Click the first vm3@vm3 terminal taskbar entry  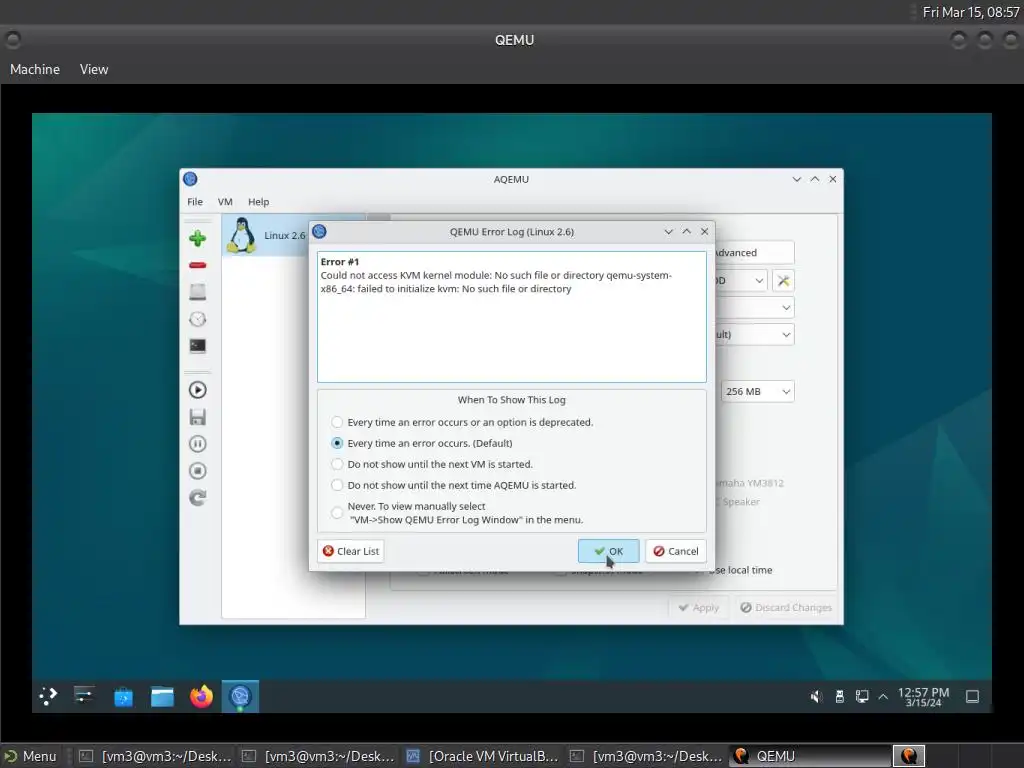(155, 756)
